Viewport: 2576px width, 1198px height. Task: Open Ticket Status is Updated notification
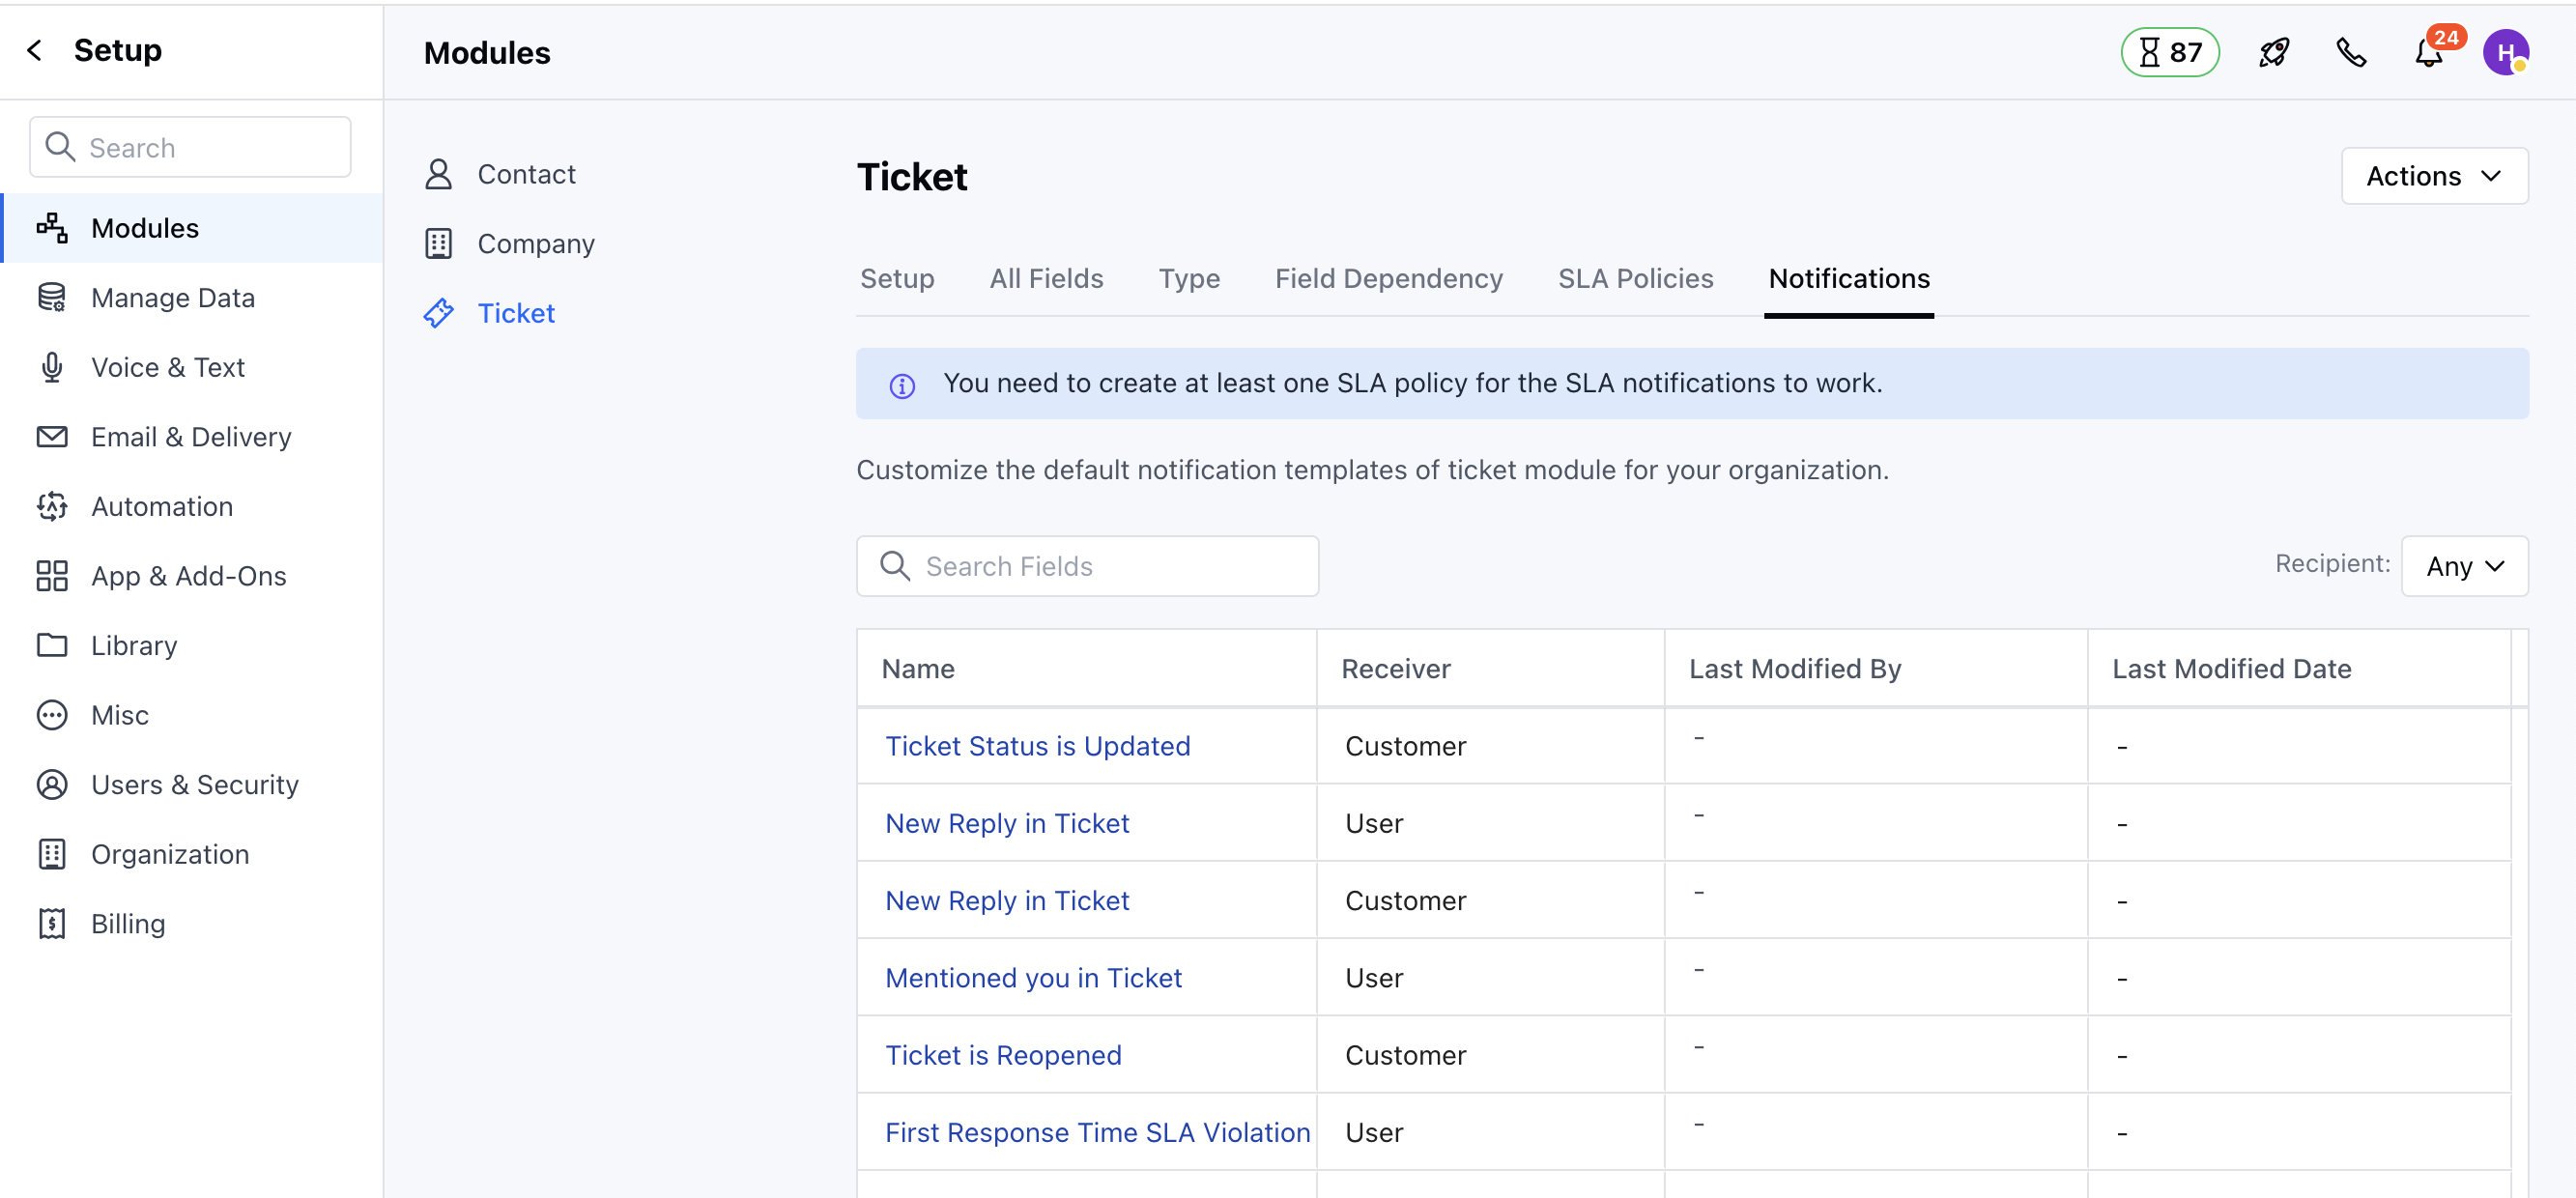click(x=1037, y=746)
